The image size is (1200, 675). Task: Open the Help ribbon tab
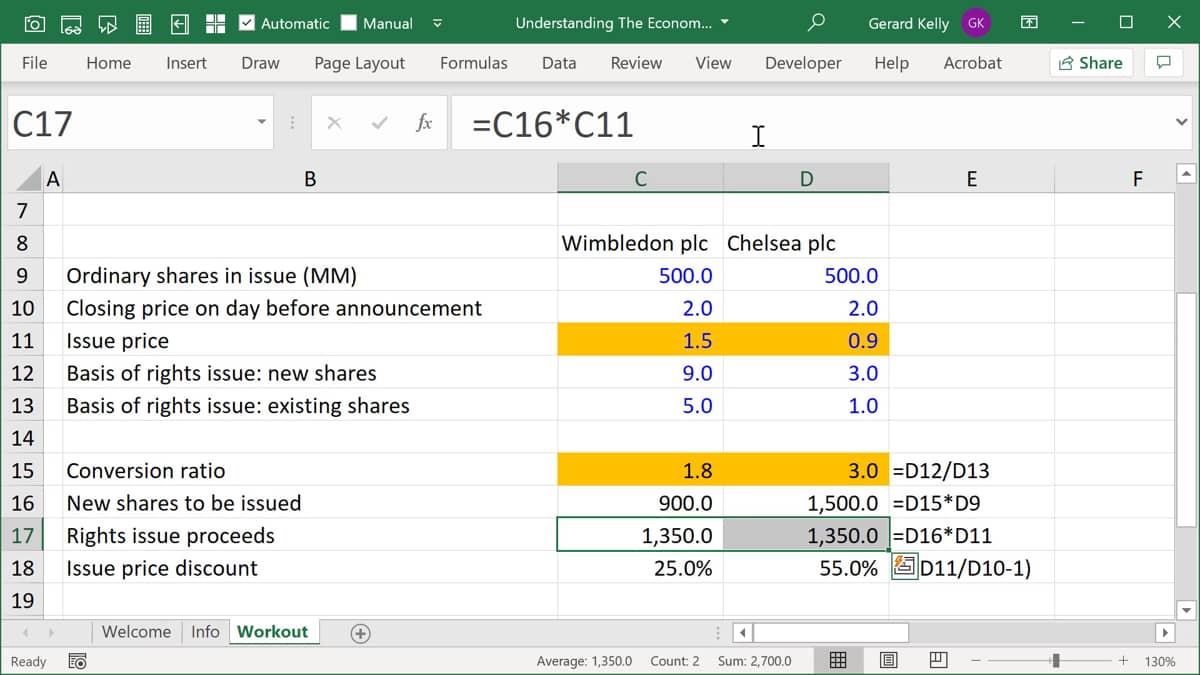[891, 63]
